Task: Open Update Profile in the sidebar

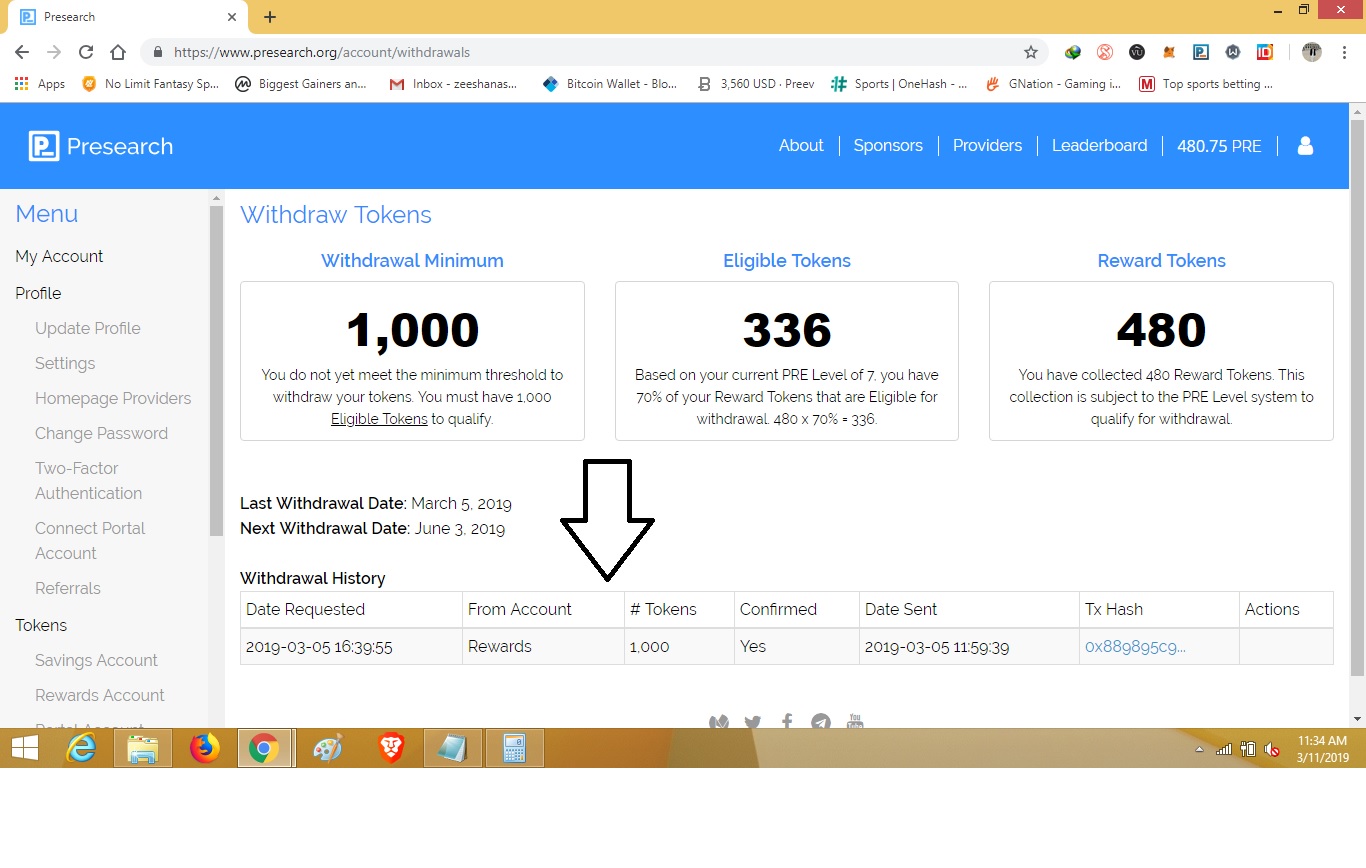Action: point(88,328)
